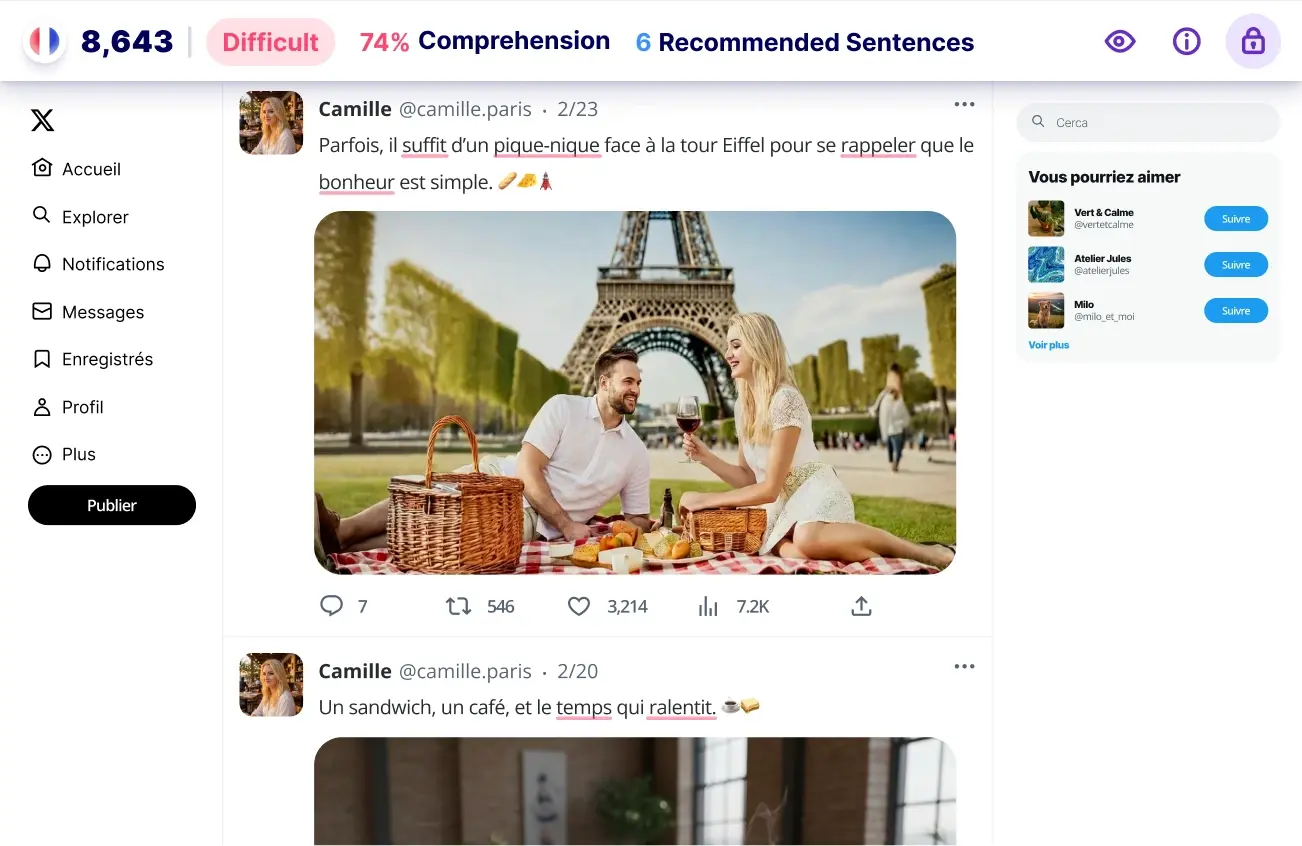Follow Atelier Jules with Suivre button
This screenshot has width=1302, height=846.
1236,265
